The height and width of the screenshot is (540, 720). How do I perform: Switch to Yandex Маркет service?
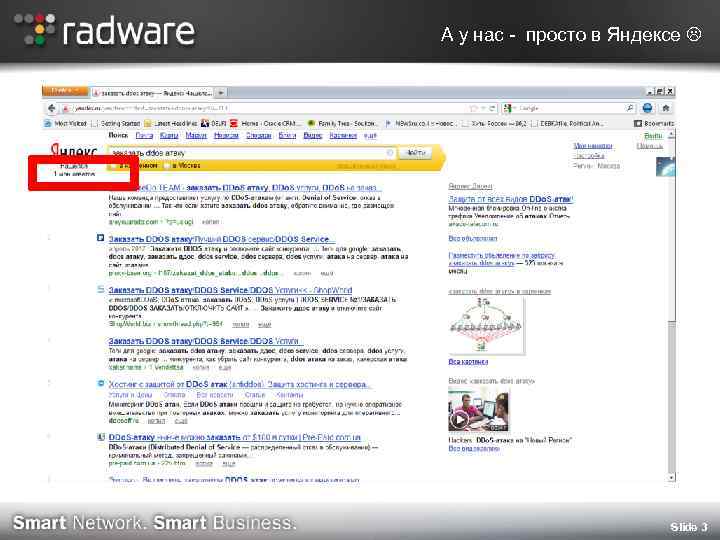[196, 135]
